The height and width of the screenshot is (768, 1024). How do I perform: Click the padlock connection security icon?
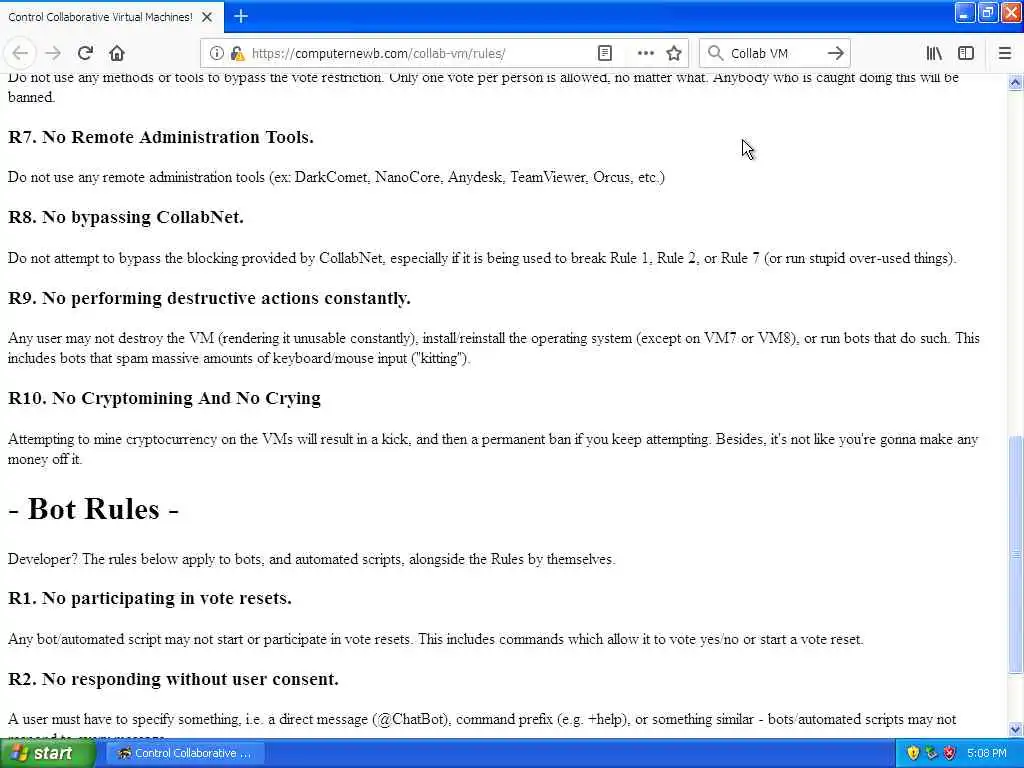pos(237,54)
